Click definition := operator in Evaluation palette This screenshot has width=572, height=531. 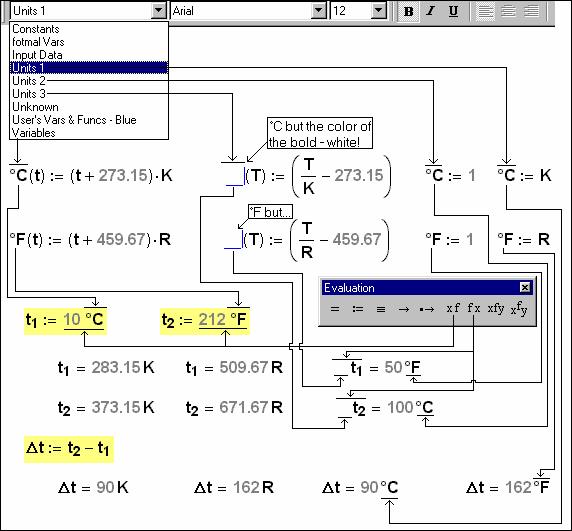tap(358, 309)
